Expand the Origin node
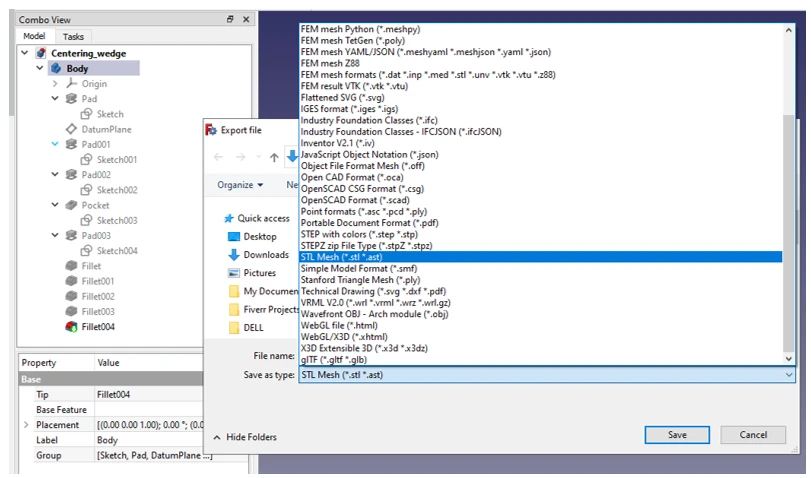 [x=55, y=83]
